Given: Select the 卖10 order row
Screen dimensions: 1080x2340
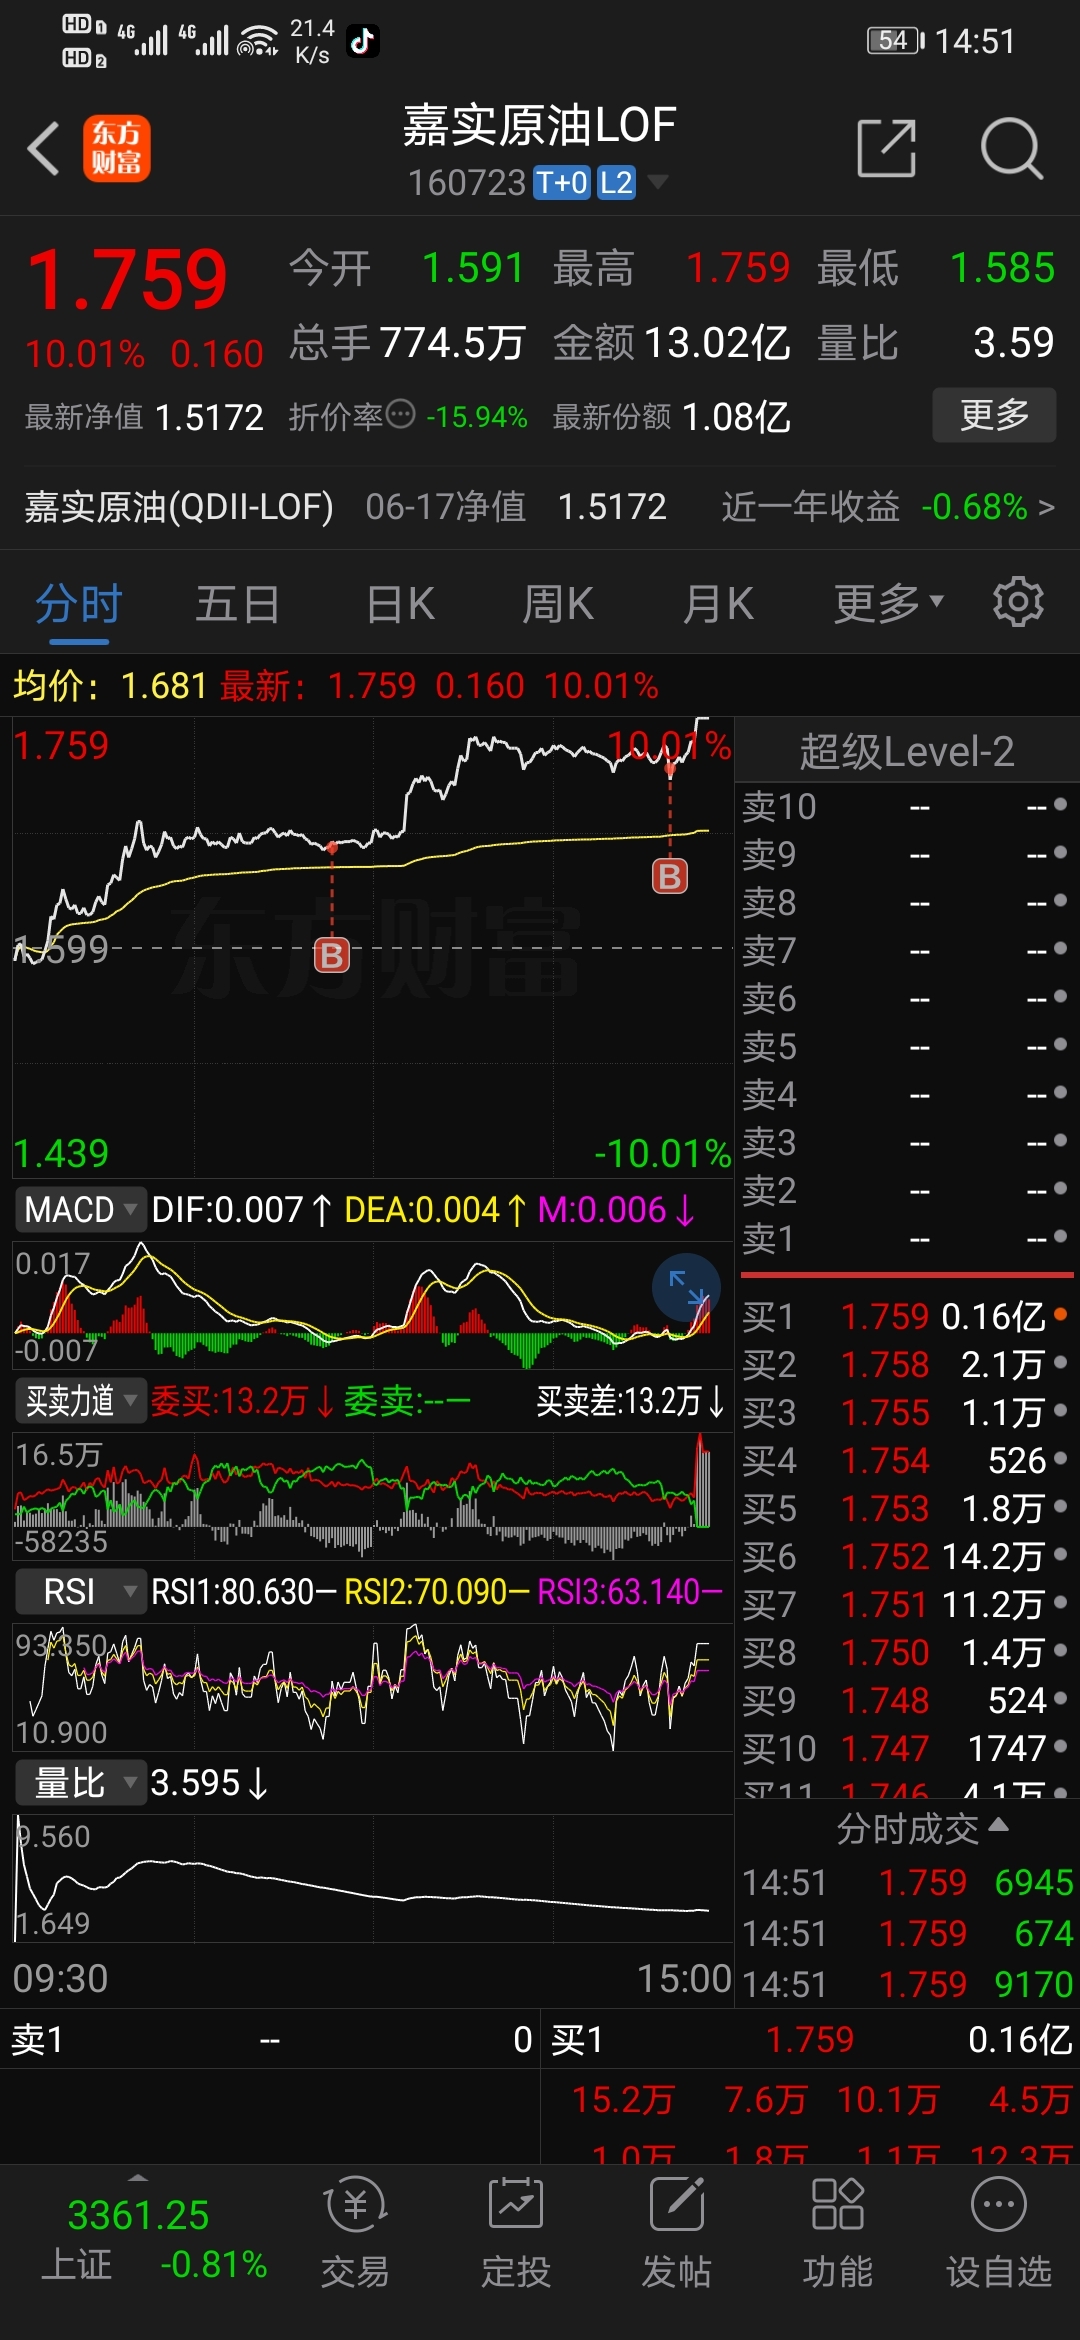Looking at the screenshot, I should 905,806.
